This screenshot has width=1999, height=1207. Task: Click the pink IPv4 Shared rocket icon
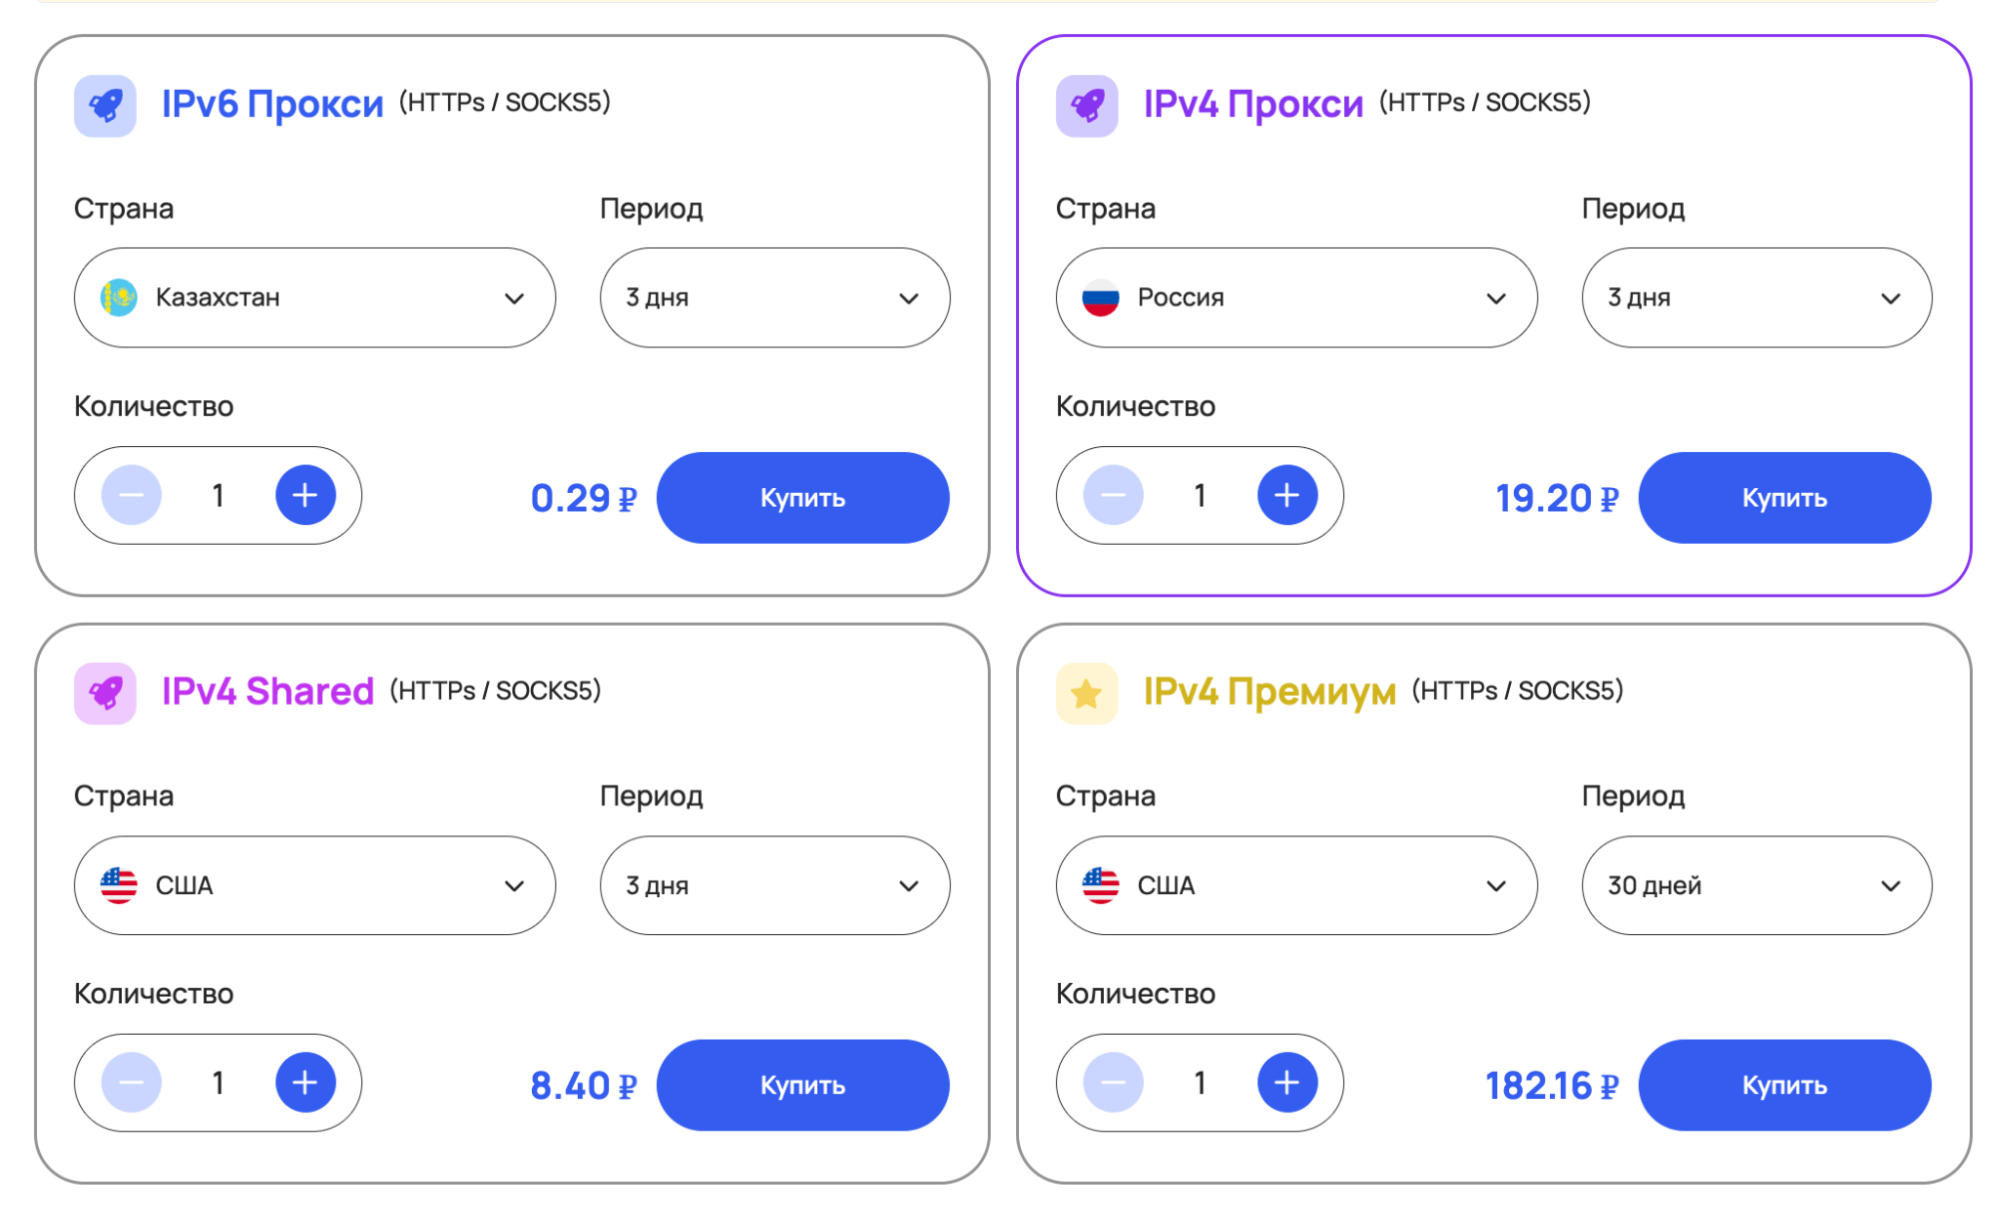pyautogui.click(x=105, y=692)
